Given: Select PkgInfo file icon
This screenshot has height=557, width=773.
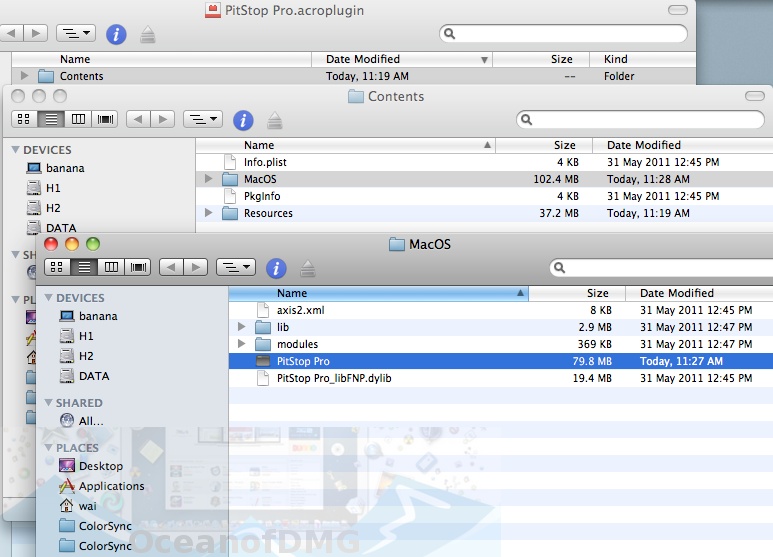Looking at the screenshot, I should pyautogui.click(x=230, y=196).
